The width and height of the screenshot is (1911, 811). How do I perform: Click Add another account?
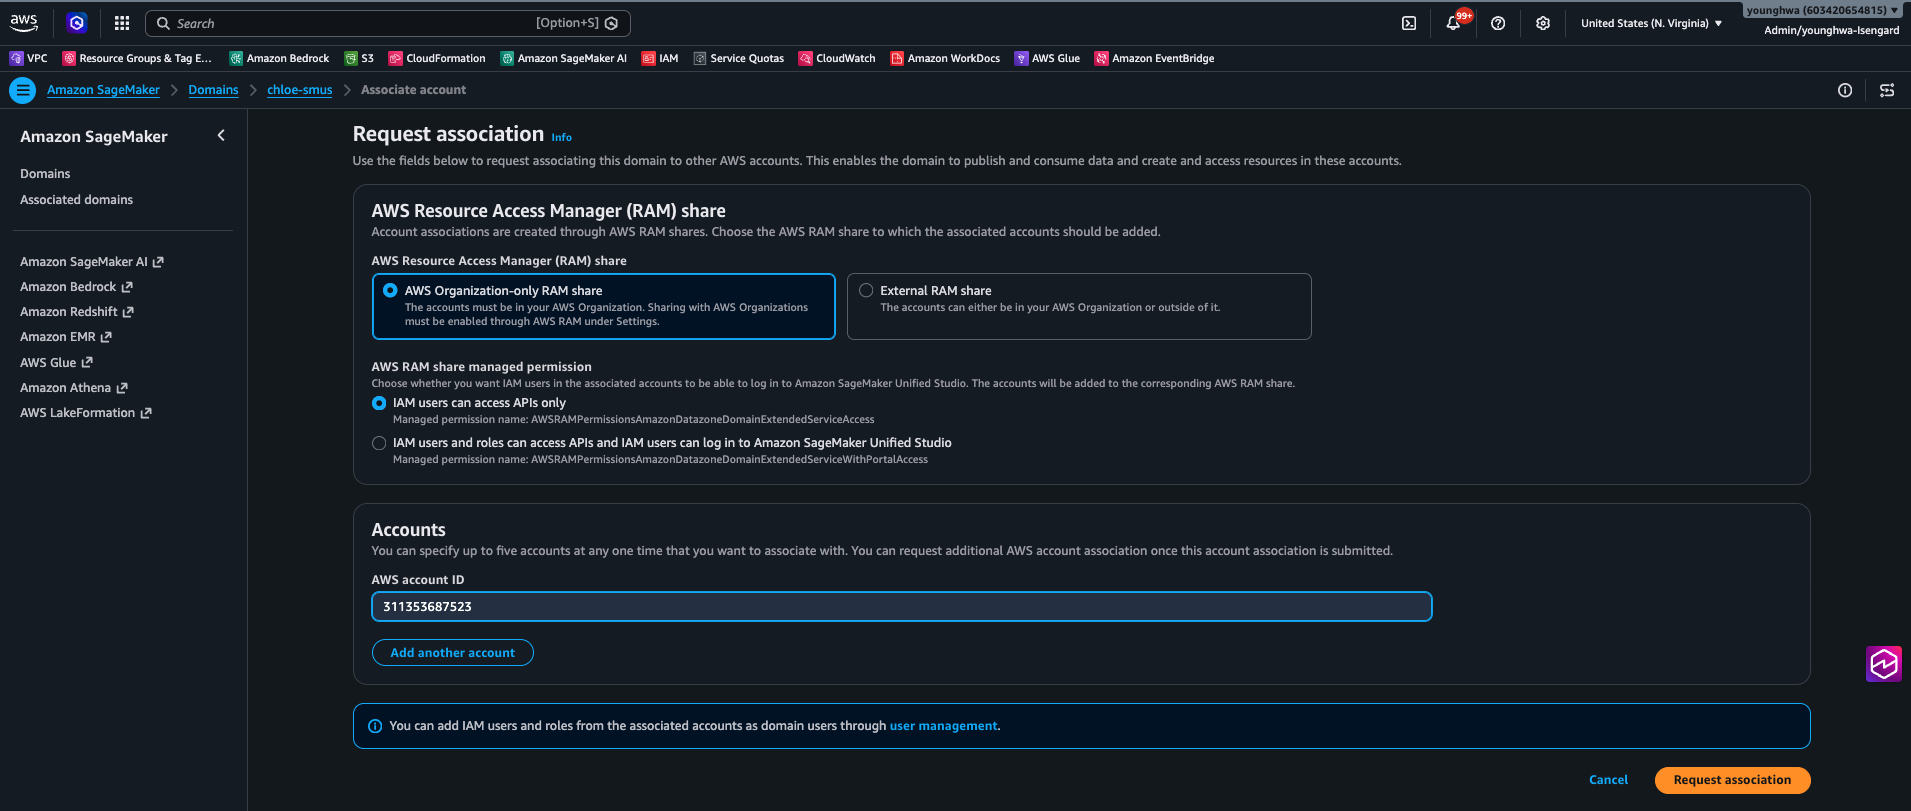point(453,653)
